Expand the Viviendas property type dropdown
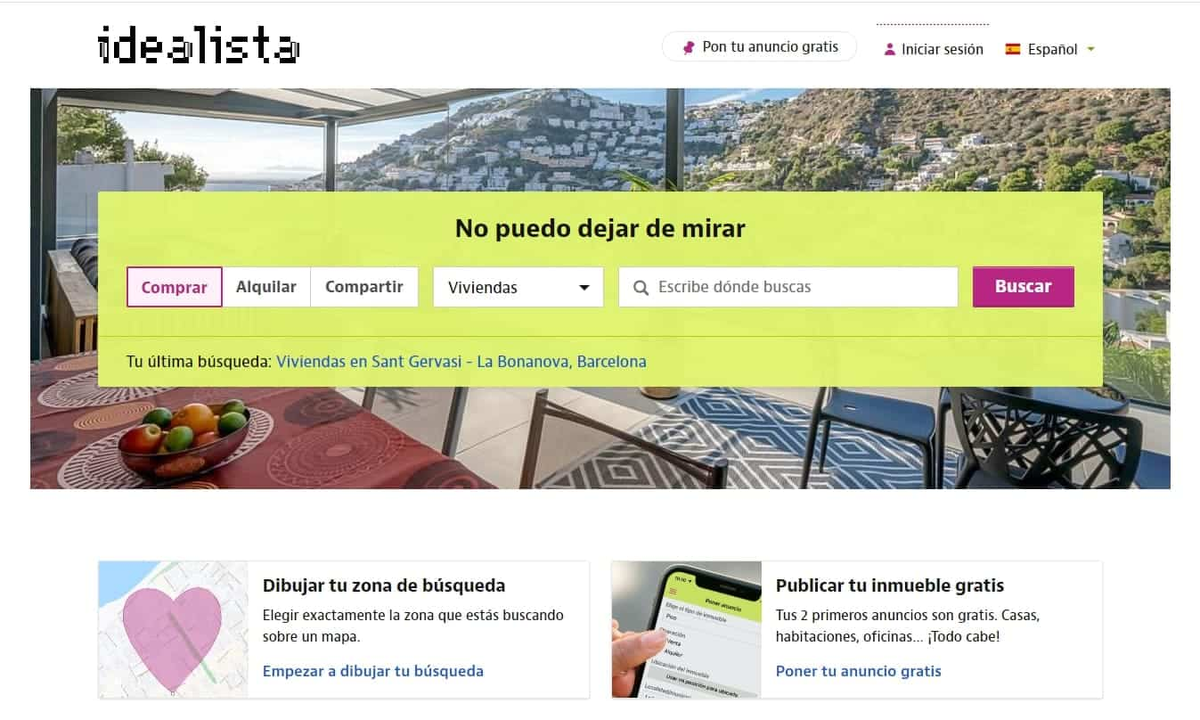Viewport: 1200px width, 720px height. [518, 287]
